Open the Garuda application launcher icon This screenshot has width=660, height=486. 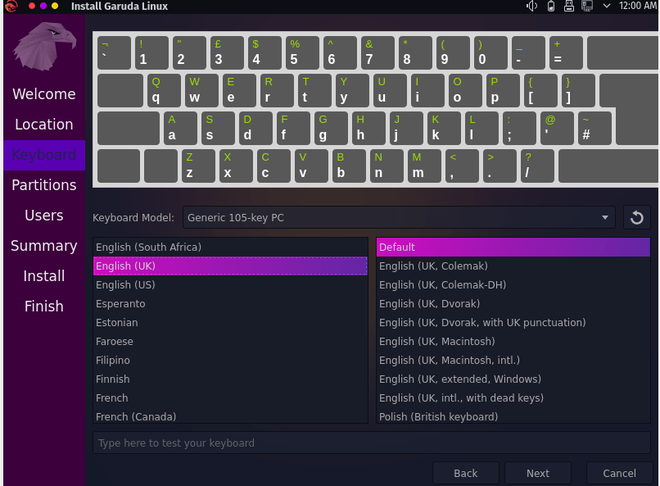(x=10, y=7)
